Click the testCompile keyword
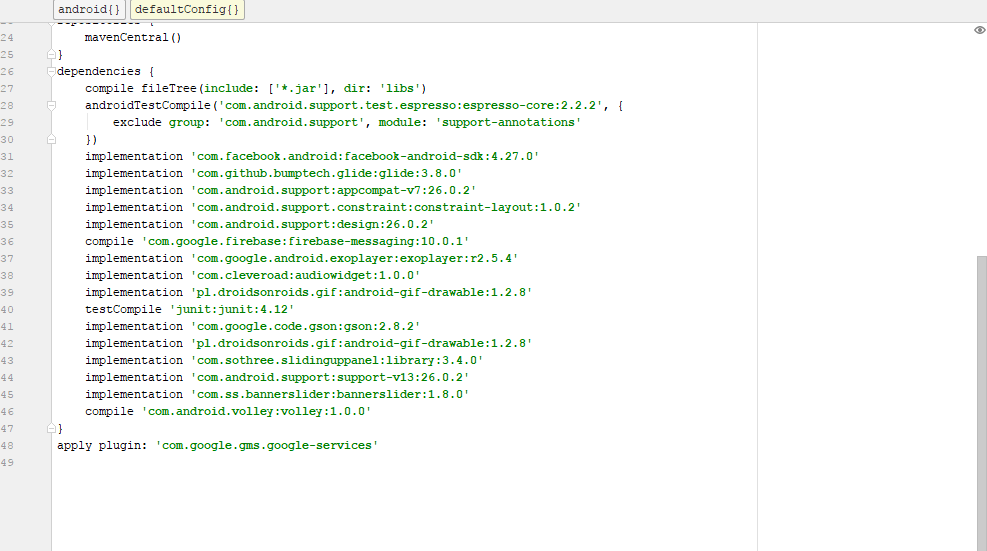Screen dimensions: 987x551 coord(123,310)
